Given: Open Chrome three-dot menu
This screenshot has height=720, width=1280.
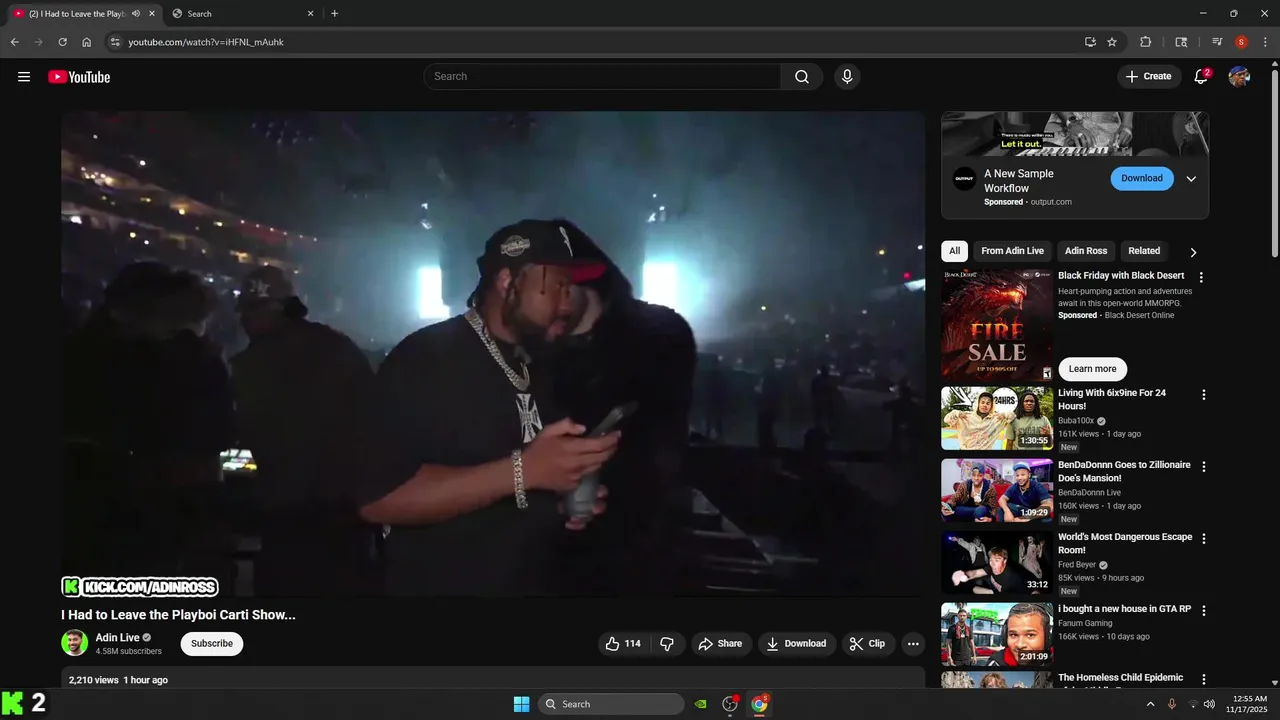Looking at the screenshot, I should [x=1265, y=42].
